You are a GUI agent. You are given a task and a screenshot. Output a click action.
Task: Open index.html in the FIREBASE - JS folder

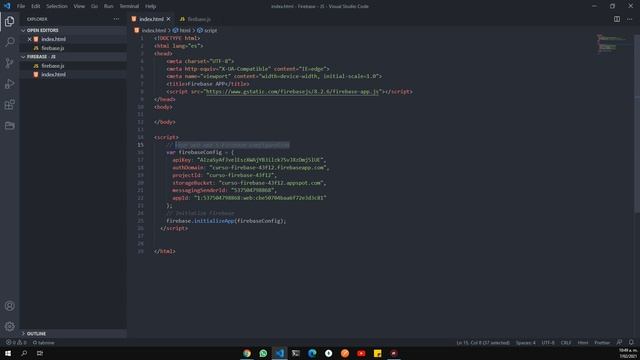pos(73,75)
